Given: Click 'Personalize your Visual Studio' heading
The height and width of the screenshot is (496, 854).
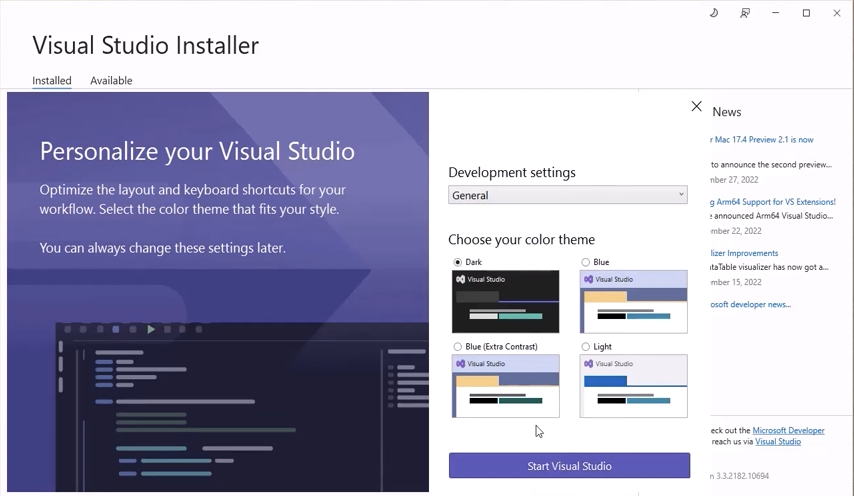Looking at the screenshot, I should [x=197, y=151].
